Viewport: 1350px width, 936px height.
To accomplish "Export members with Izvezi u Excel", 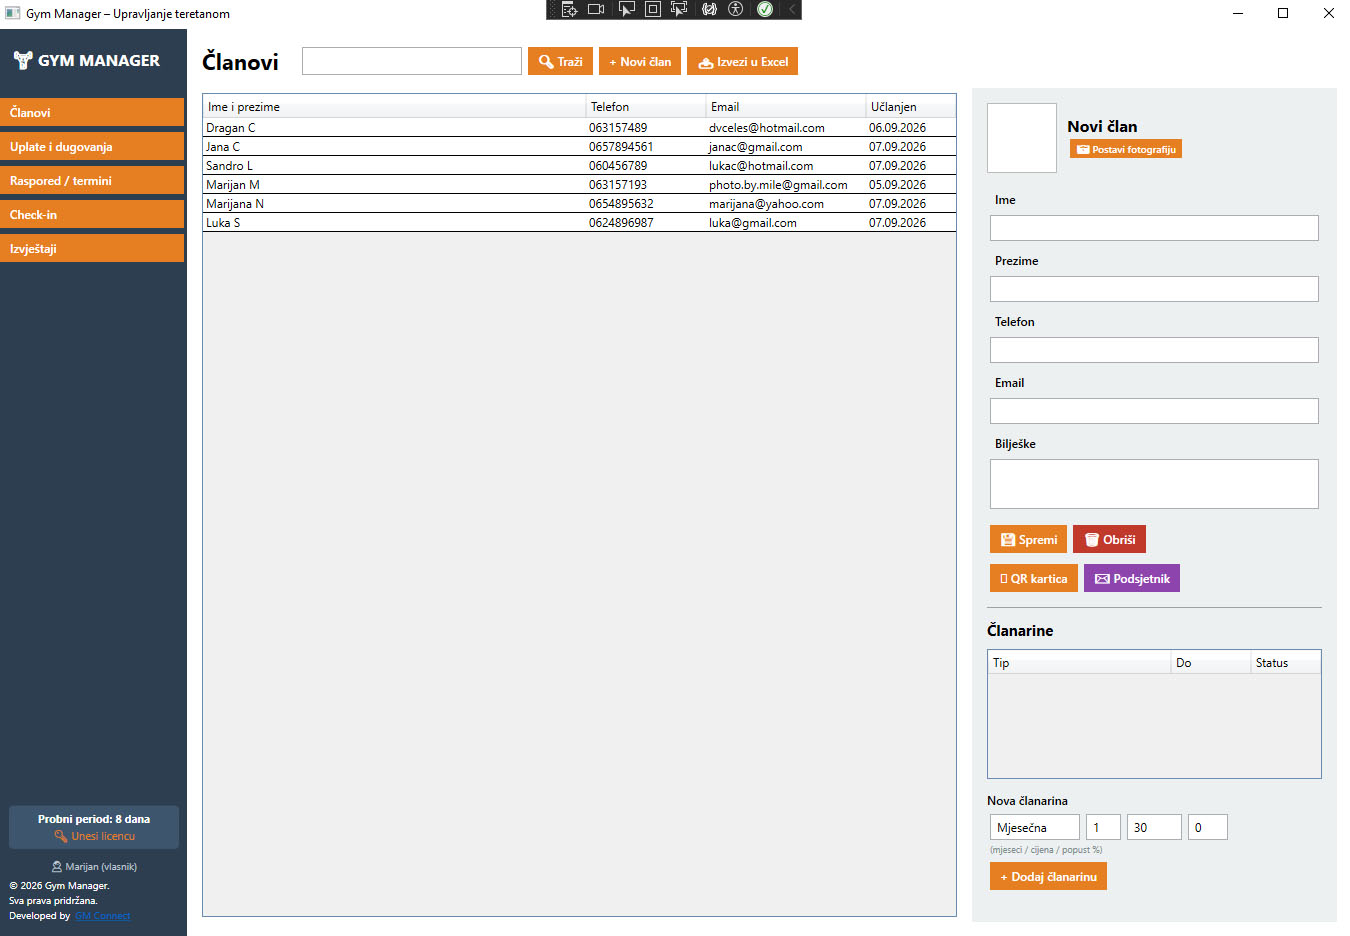I will 742,61.
